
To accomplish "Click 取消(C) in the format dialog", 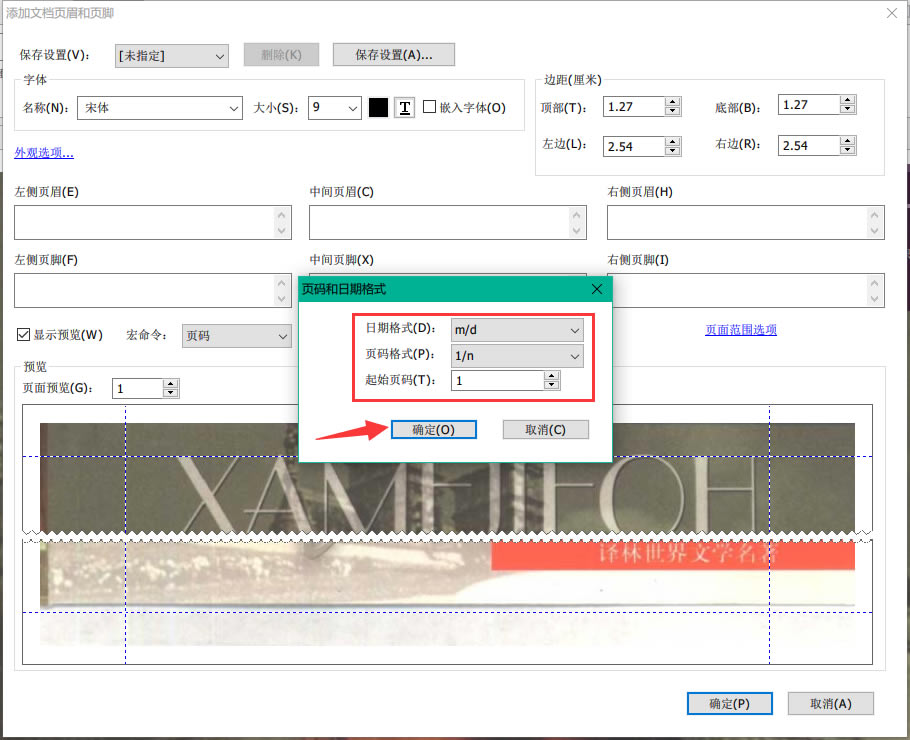I will point(545,429).
